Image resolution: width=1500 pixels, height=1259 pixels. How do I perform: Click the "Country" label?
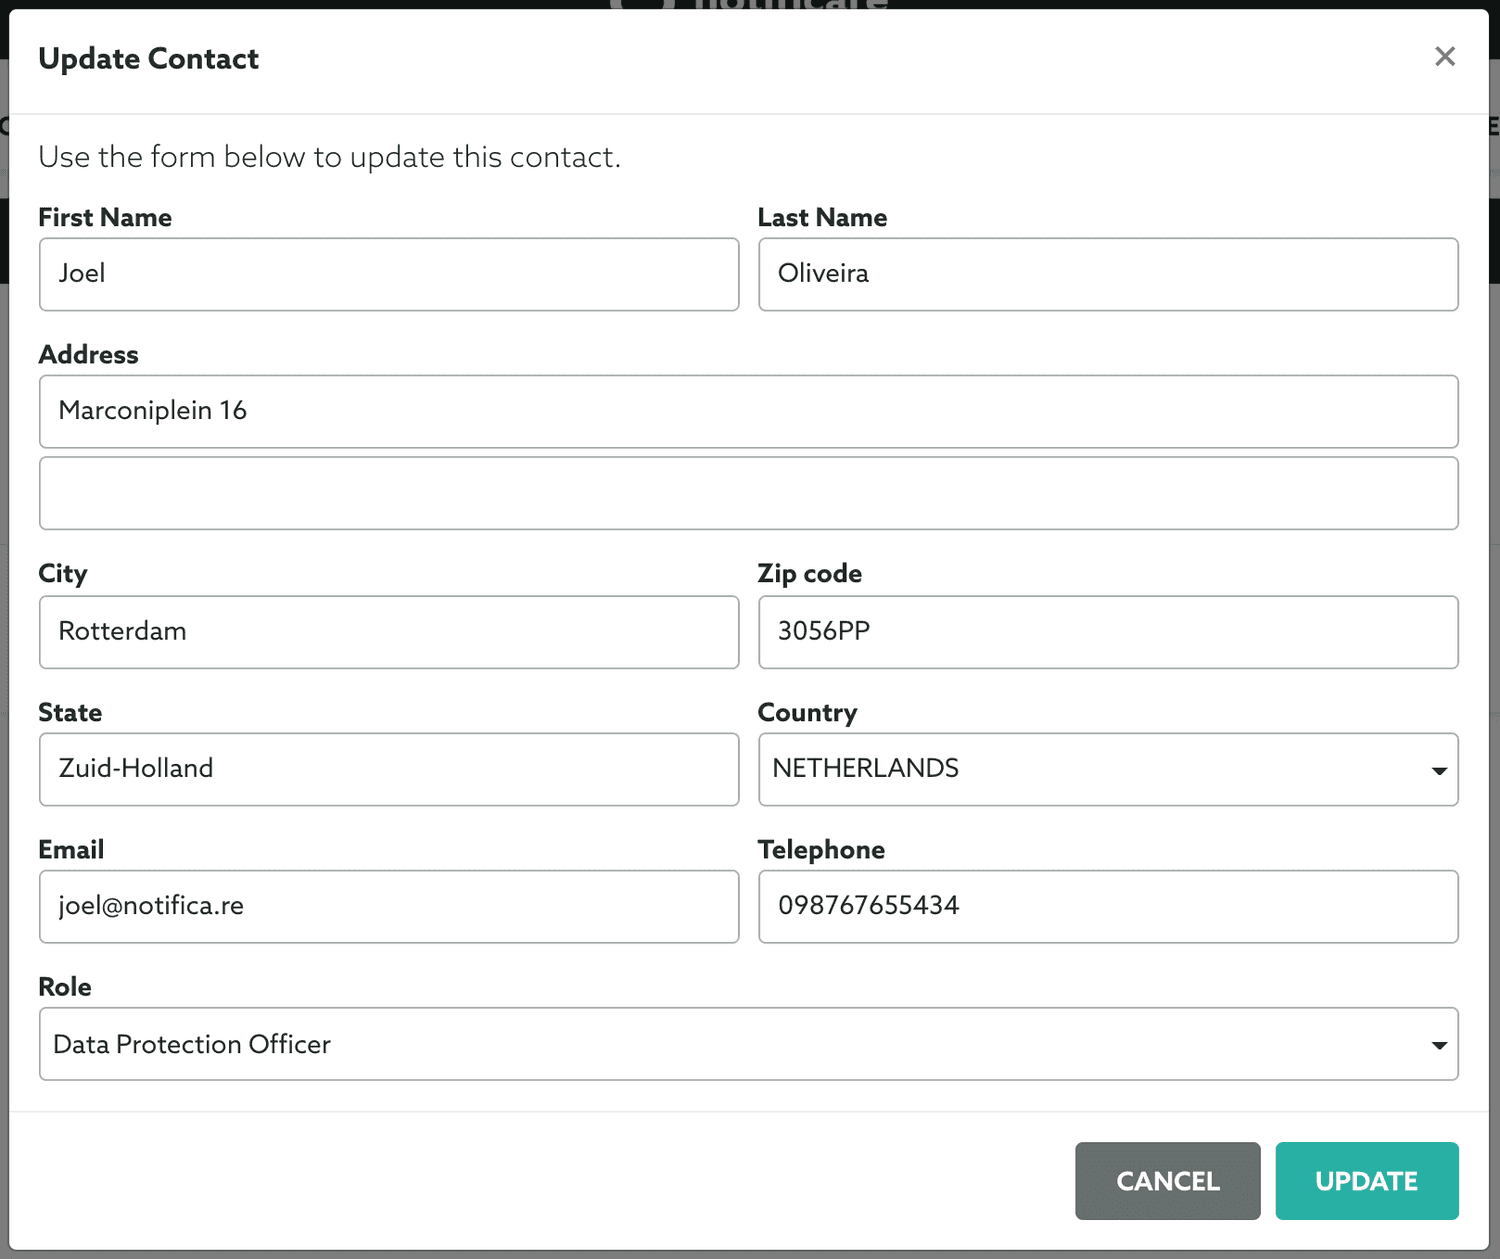click(x=807, y=712)
